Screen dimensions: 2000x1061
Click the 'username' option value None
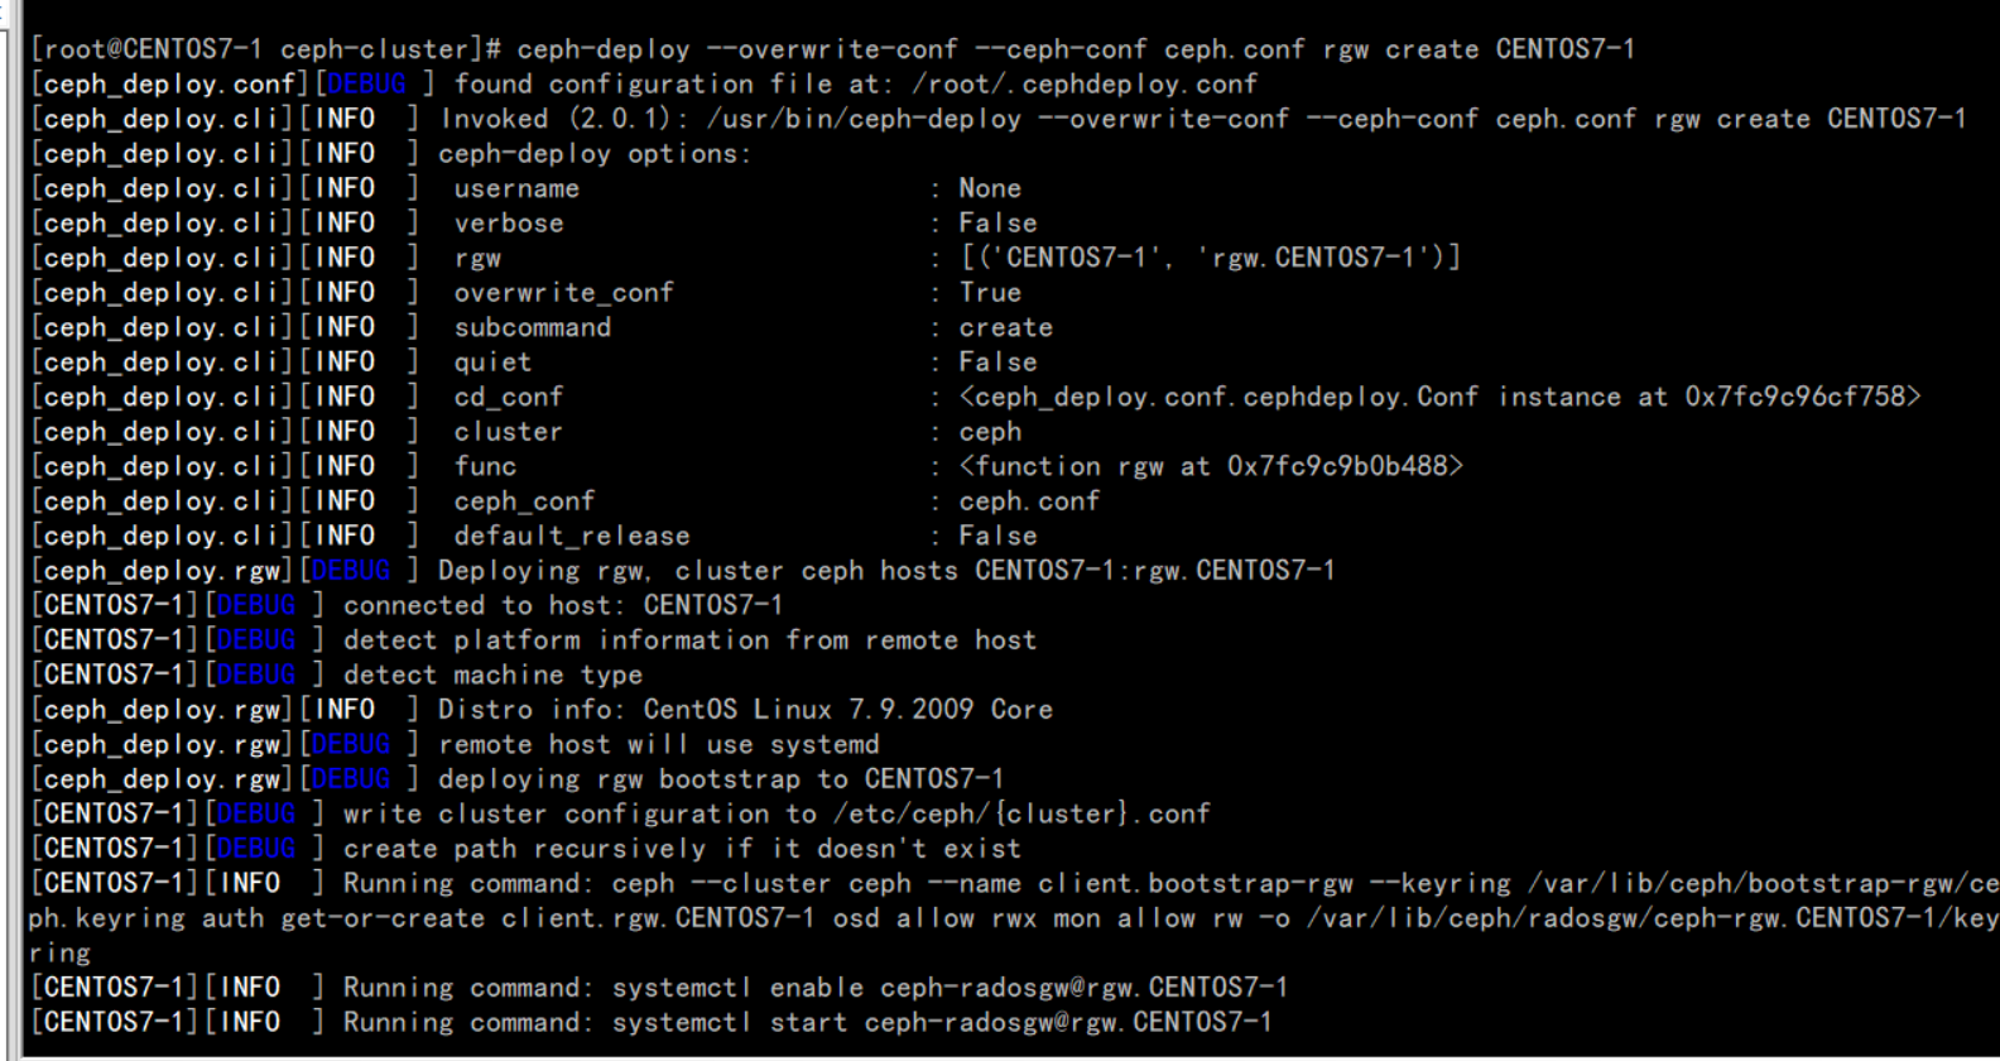click(990, 188)
